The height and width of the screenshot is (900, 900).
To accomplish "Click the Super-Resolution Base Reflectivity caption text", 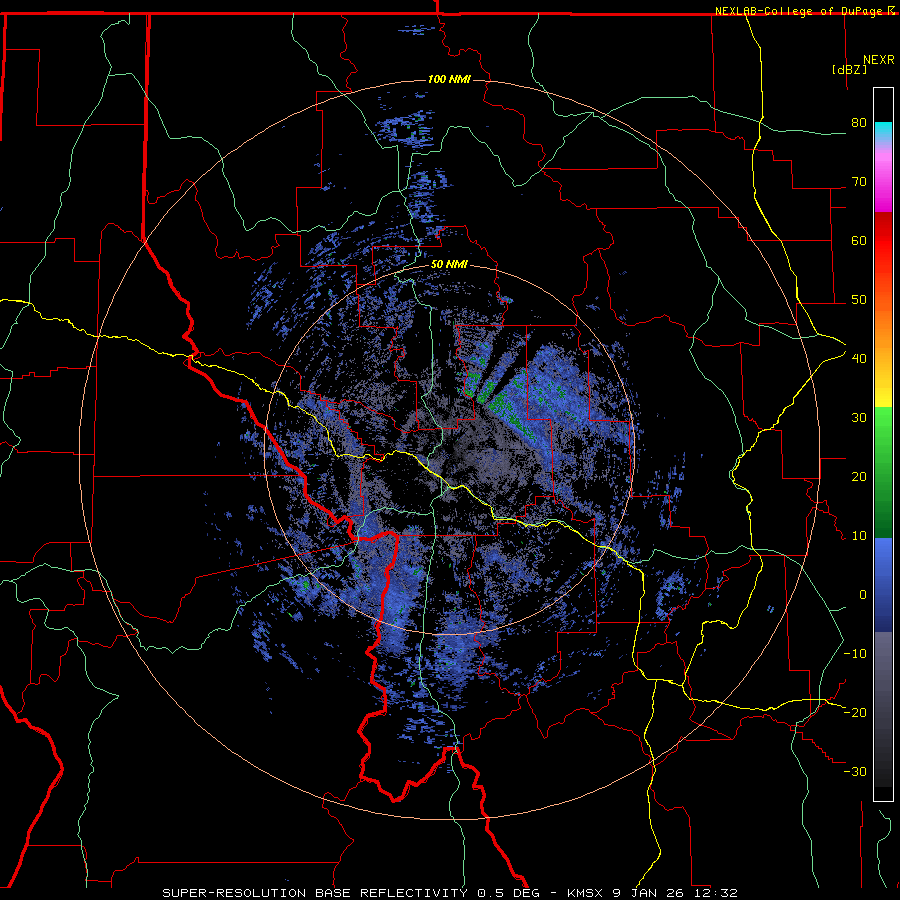I will [314, 893].
